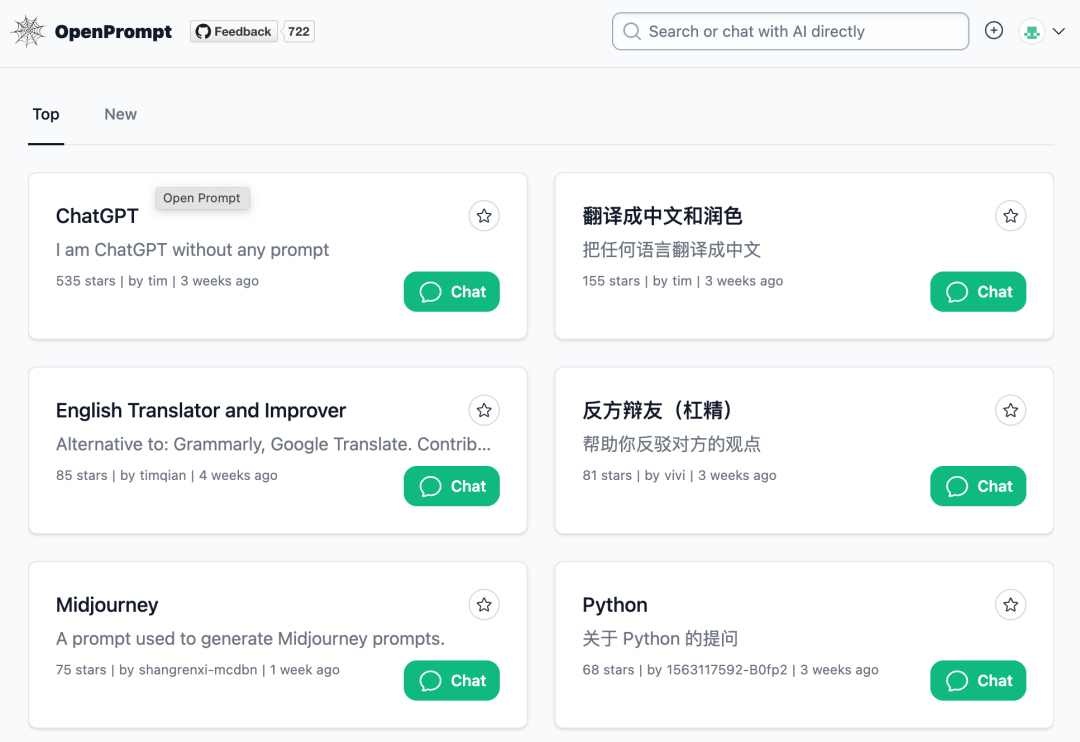Viewport: 1080px width, 742px height.
Task: Click Chat on the Python card
Action: pyautogui.click(x=978, y=681)
